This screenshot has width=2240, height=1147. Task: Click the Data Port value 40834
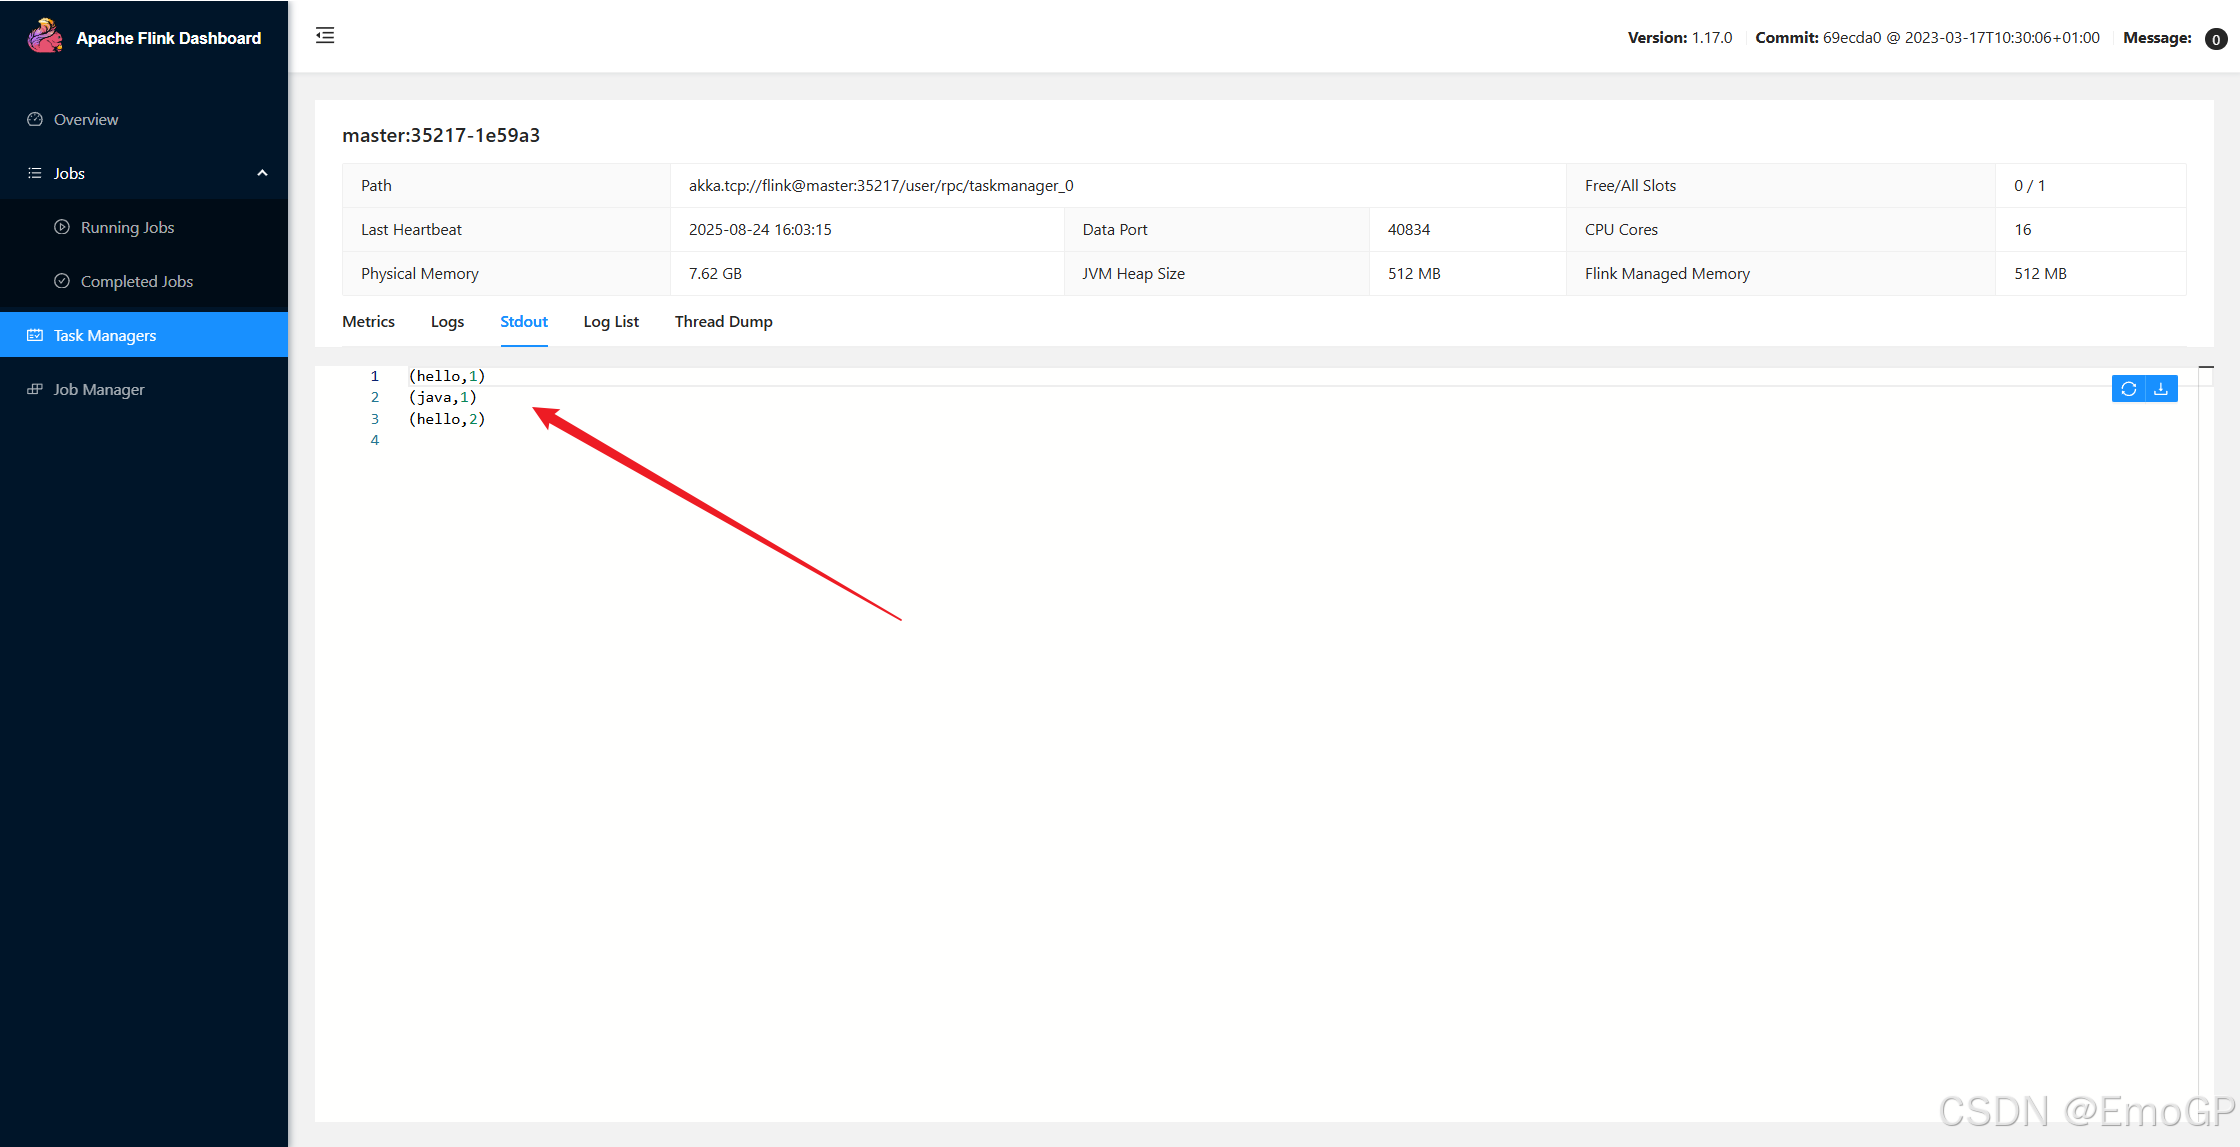click(1409, 229)
